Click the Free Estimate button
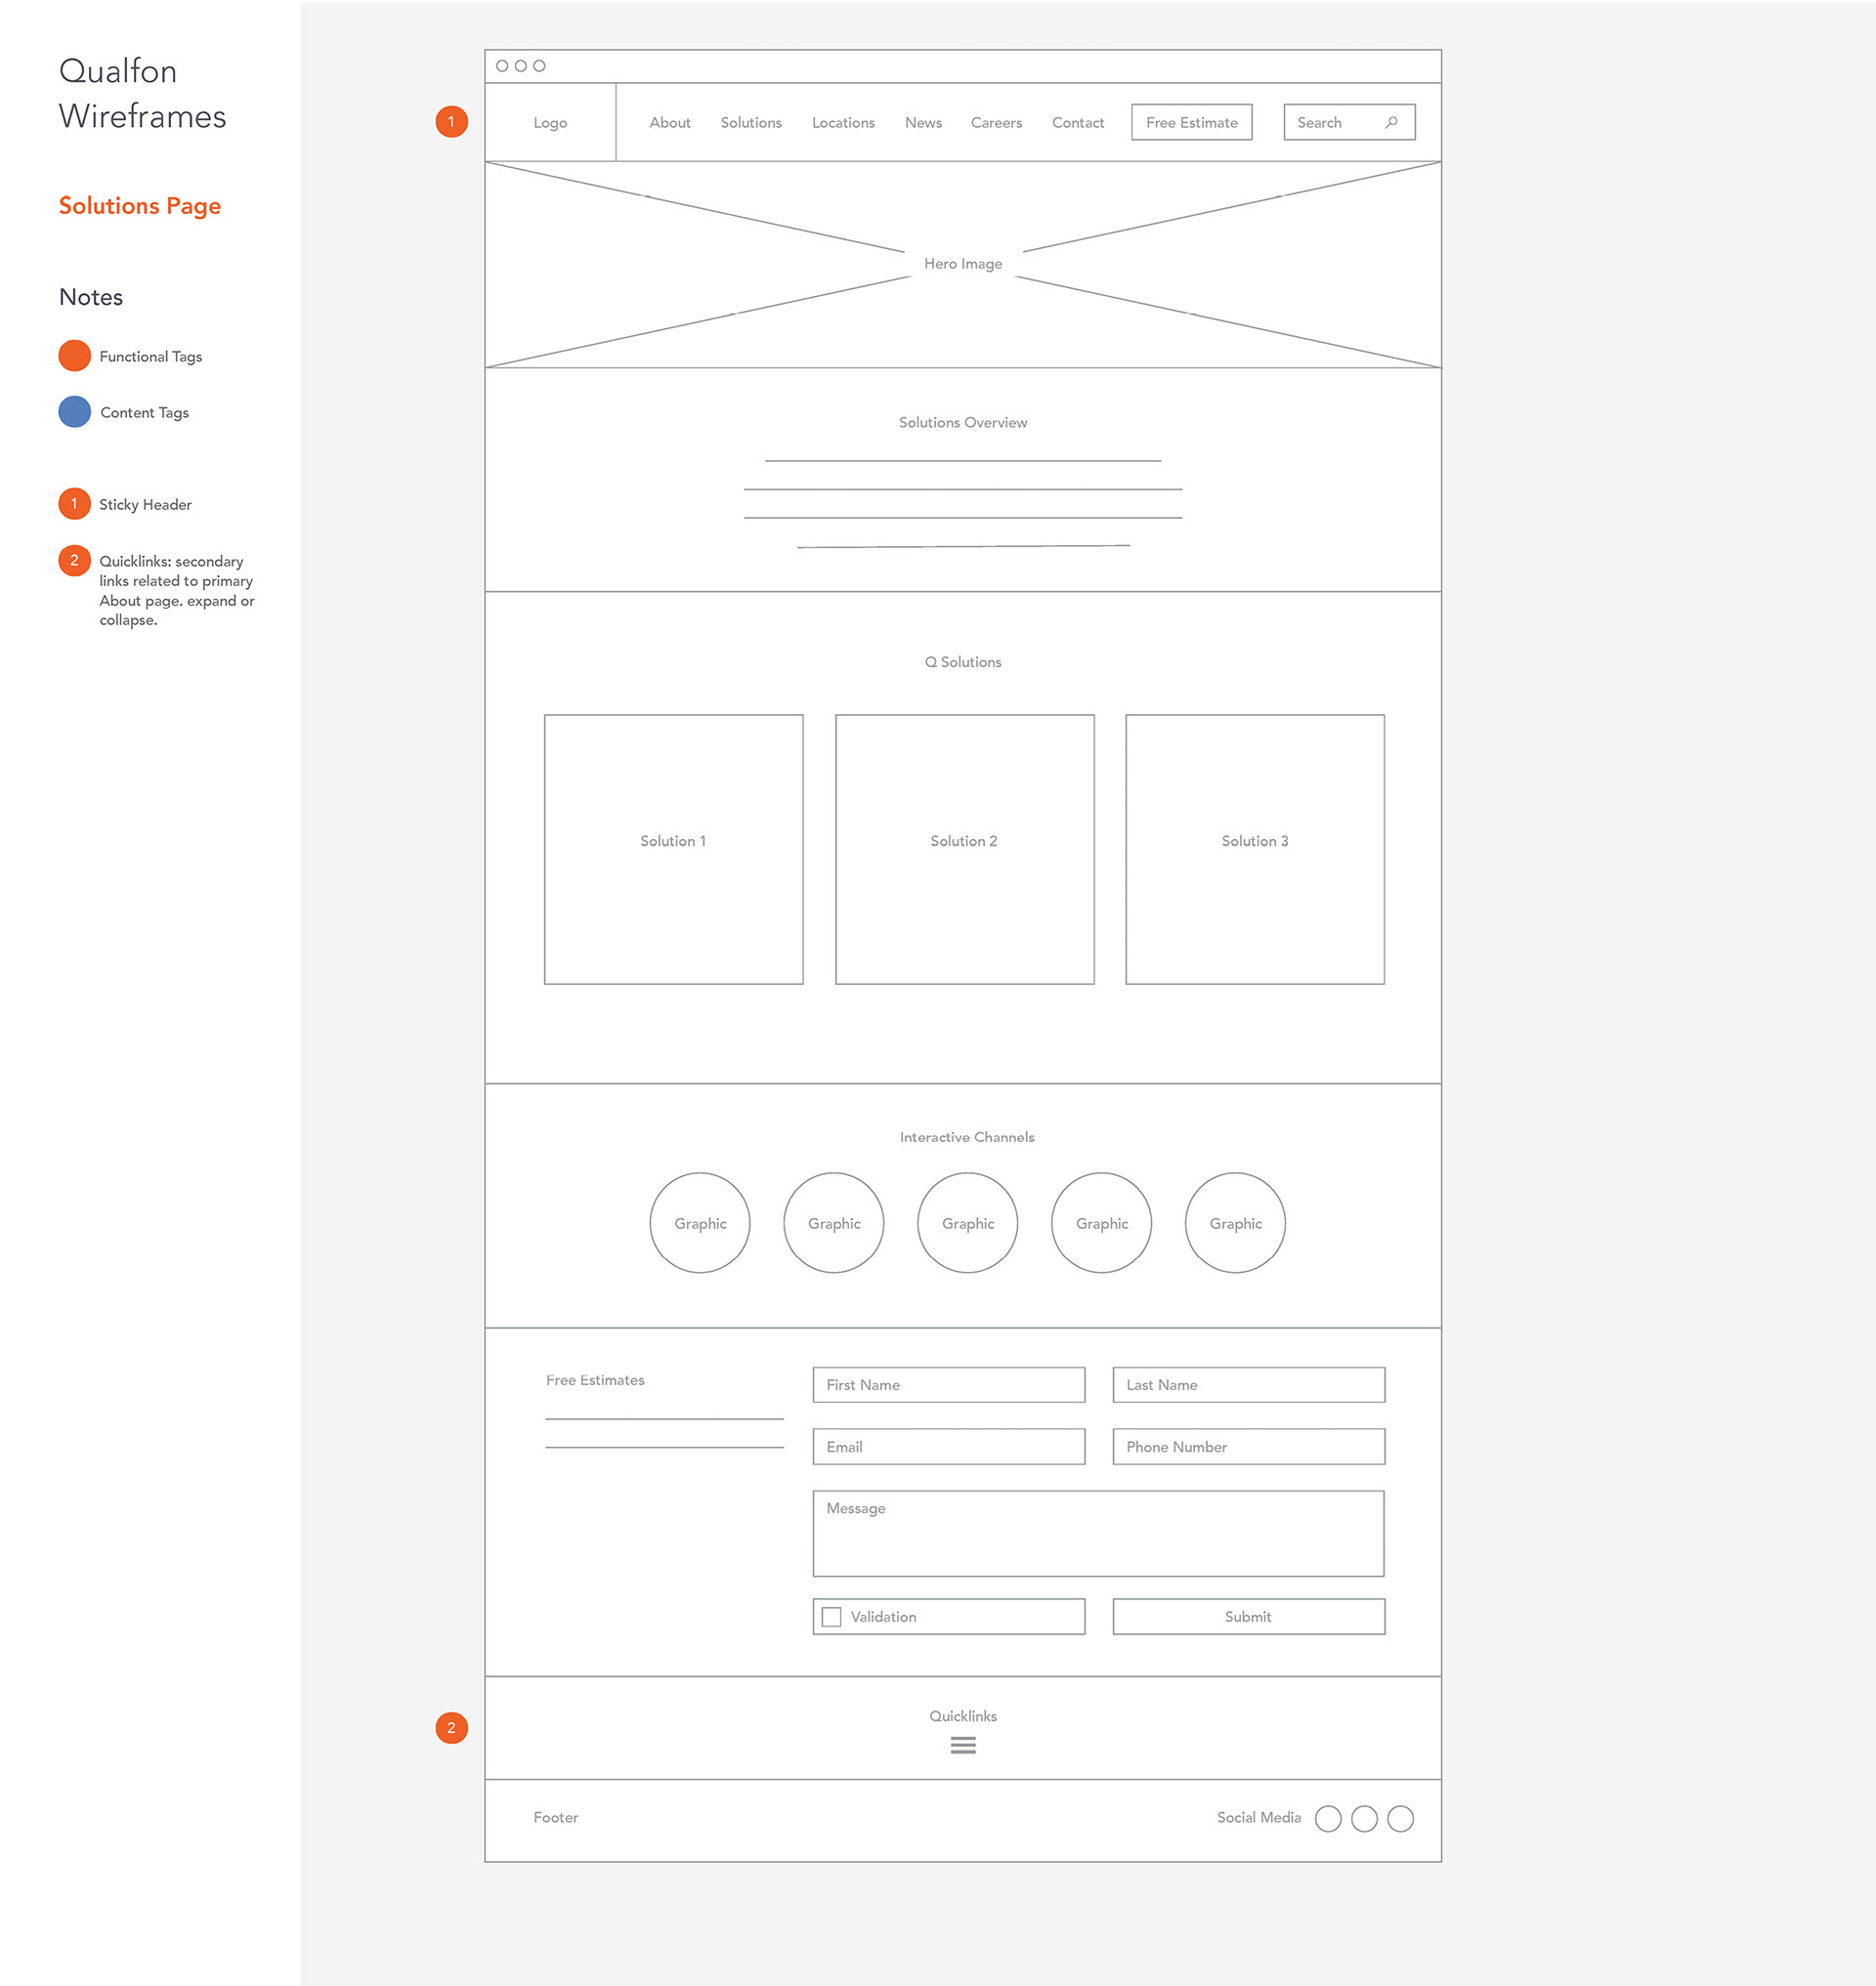 click(1192, 122)
